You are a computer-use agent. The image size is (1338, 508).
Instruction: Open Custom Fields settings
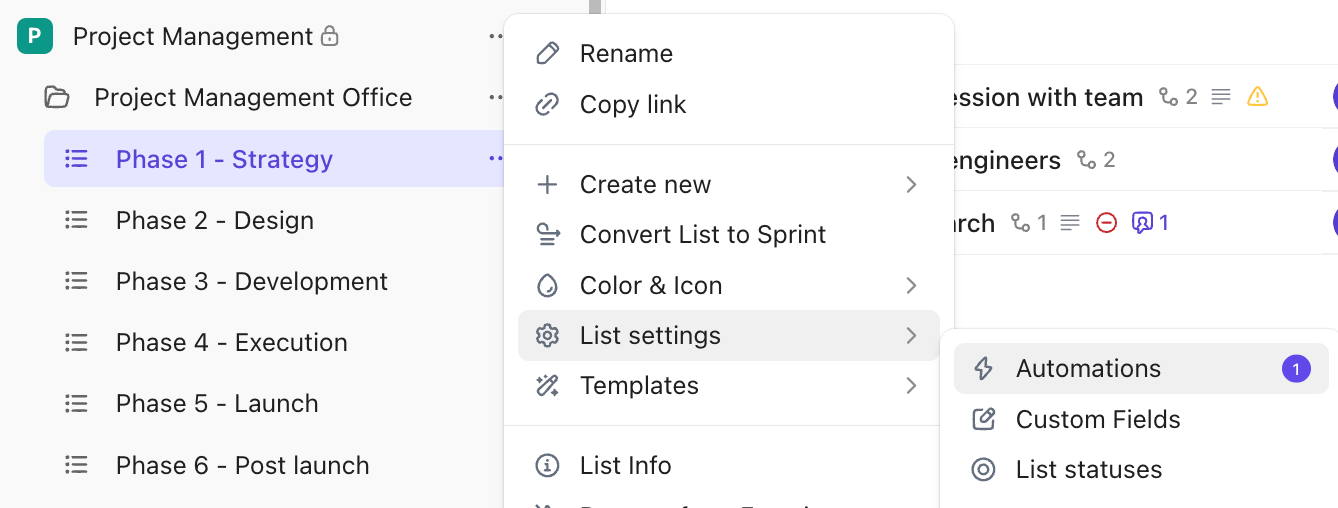[x=1097, y=420]
